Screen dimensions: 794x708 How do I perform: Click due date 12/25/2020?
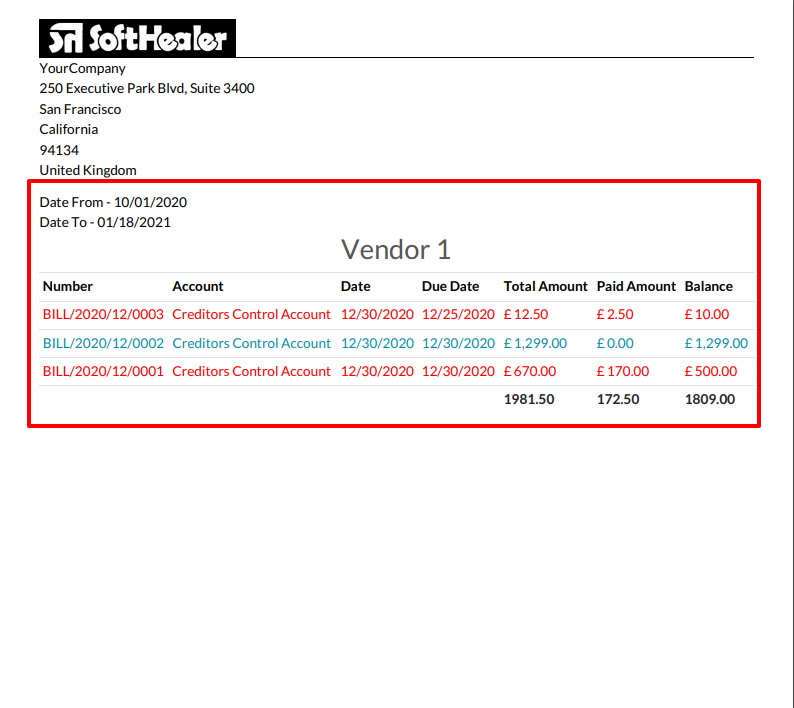click(458, 314)
